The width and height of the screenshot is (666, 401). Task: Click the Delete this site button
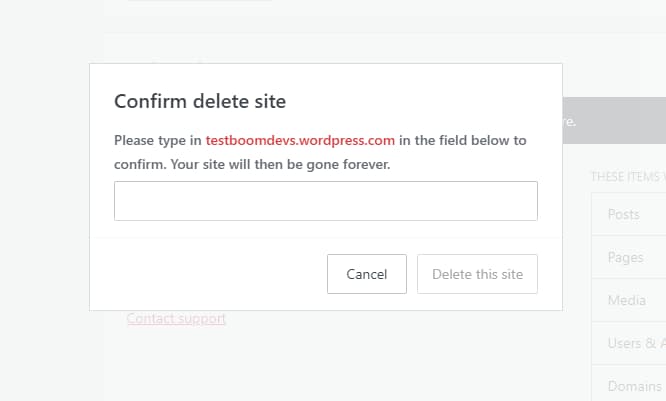coord(477,274)
